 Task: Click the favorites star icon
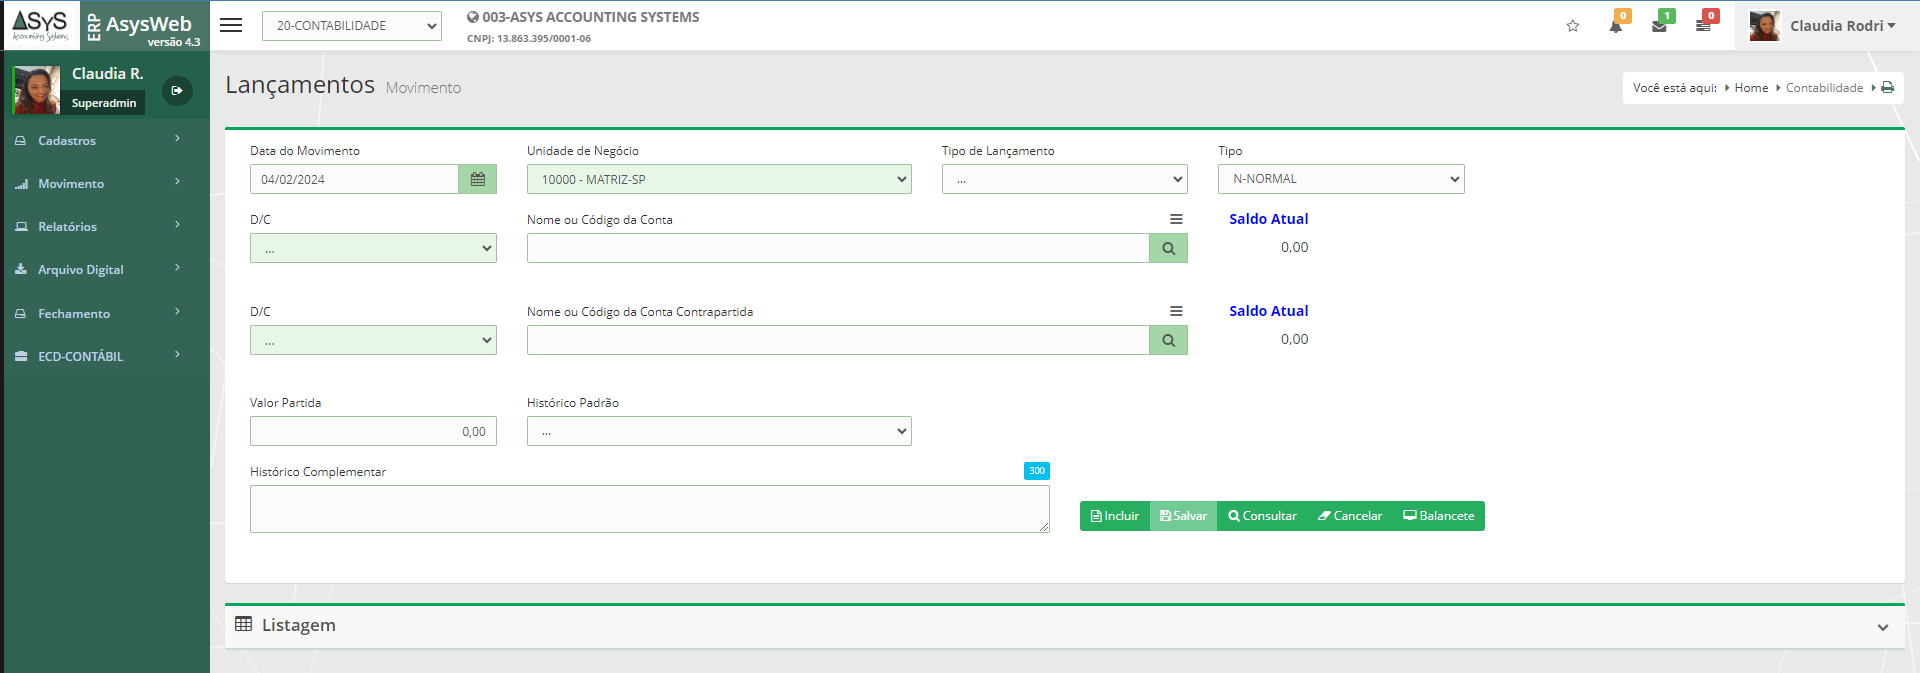click(x=1572, y=26)
